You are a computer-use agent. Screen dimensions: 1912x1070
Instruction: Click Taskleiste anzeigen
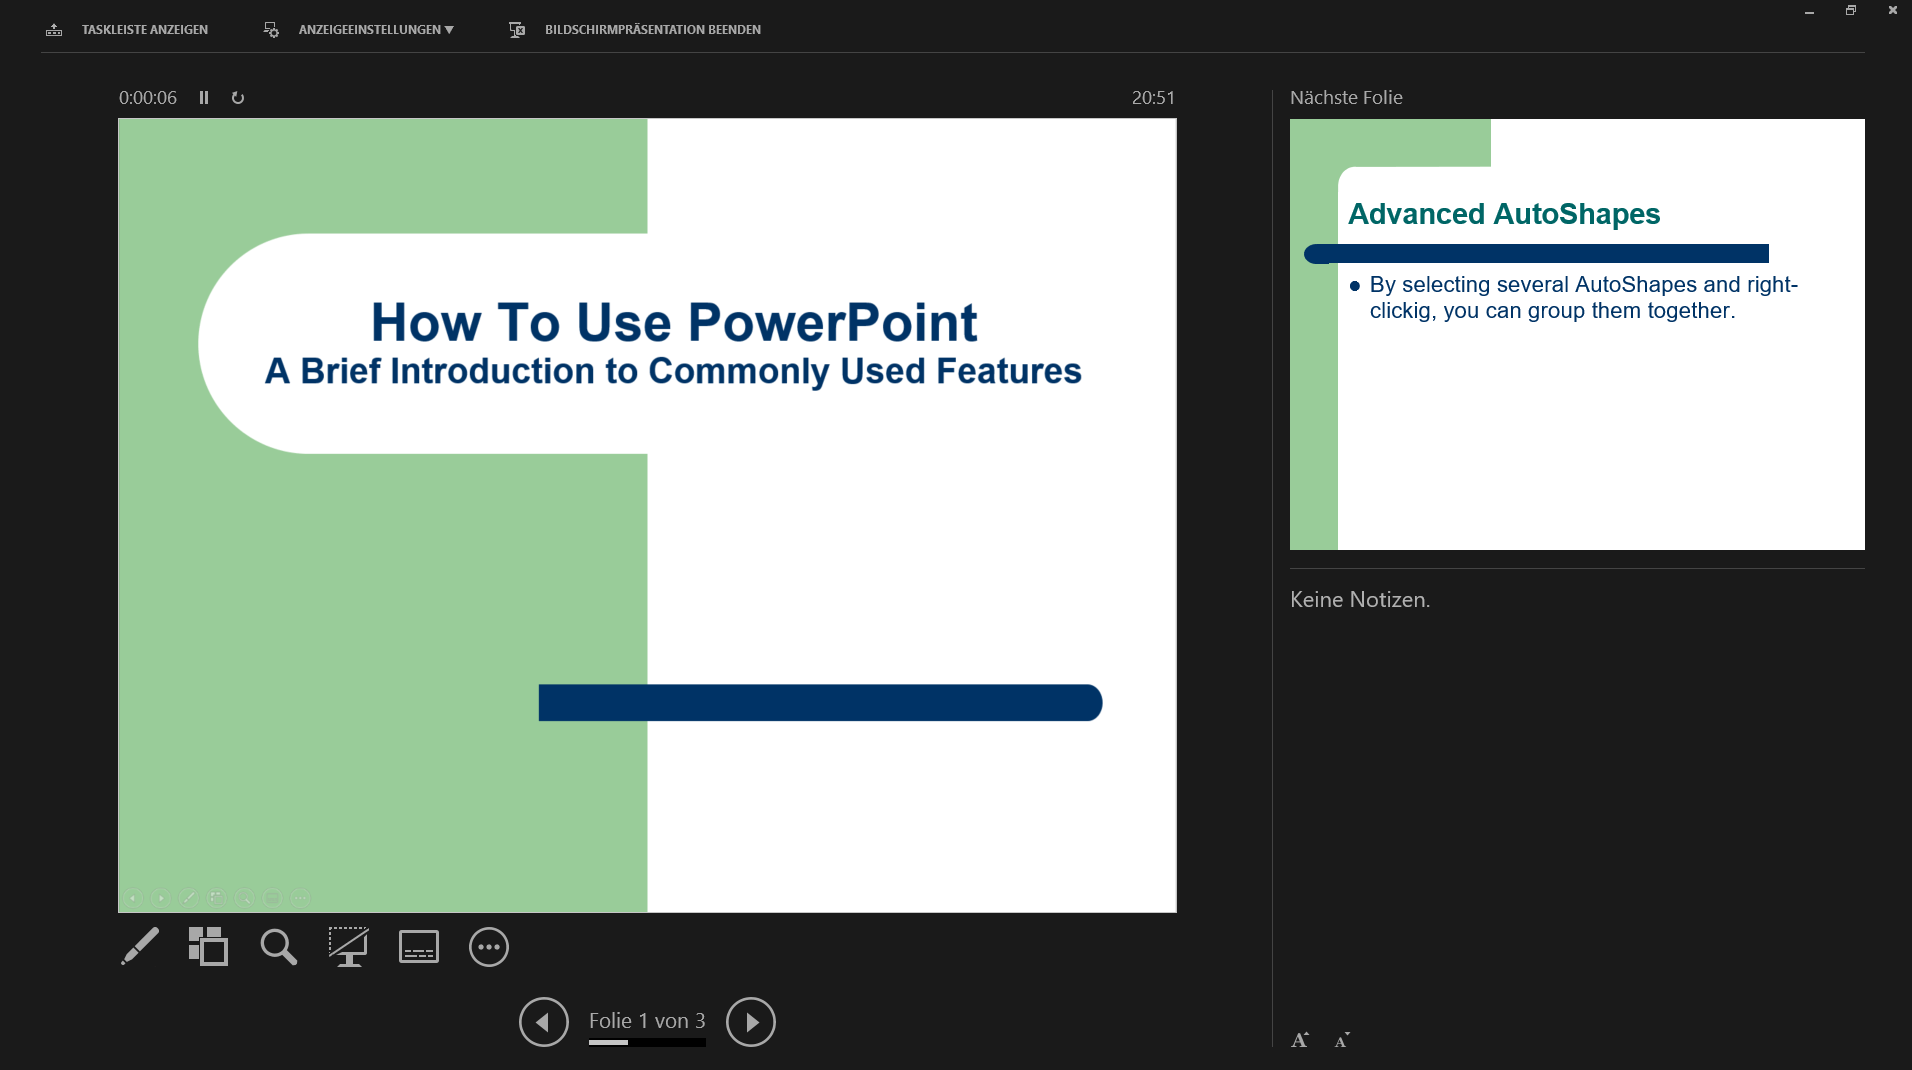[x=144, y=30]
